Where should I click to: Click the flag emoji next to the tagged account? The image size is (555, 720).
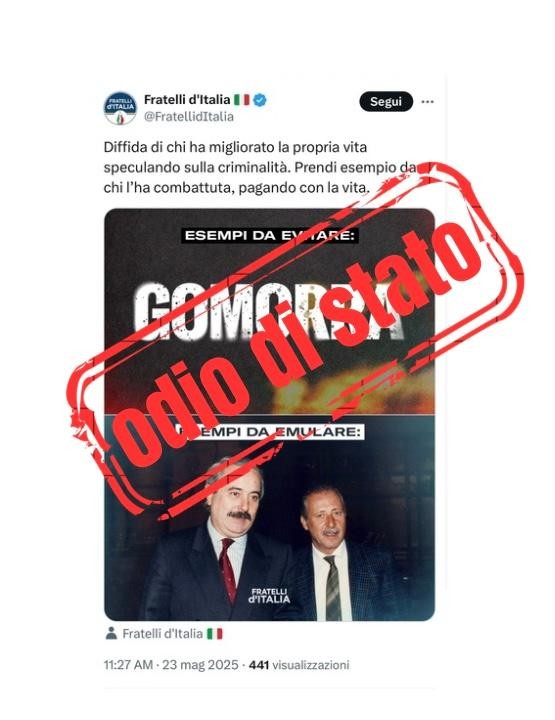click(x=214, y=634)
